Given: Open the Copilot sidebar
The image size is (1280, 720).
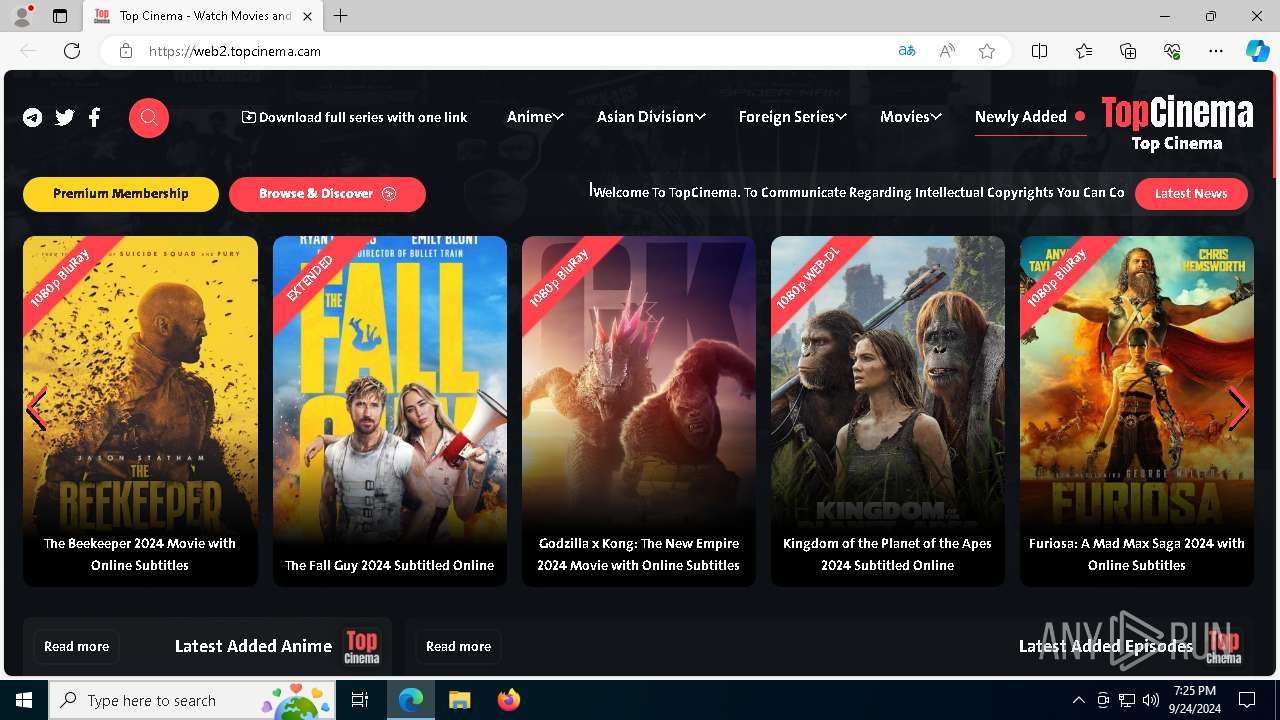Looking at the screenshot, I should pyautogui.click(x=1257, y=51).
